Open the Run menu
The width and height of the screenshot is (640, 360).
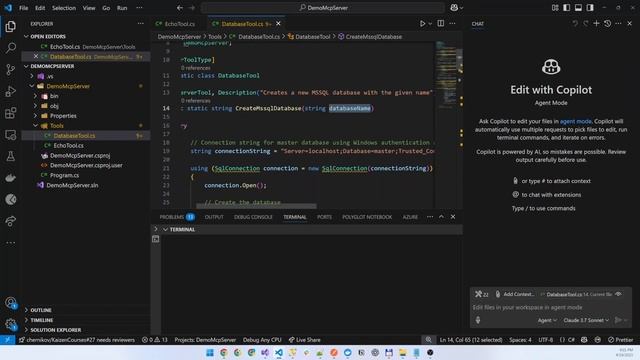point(122,8)
